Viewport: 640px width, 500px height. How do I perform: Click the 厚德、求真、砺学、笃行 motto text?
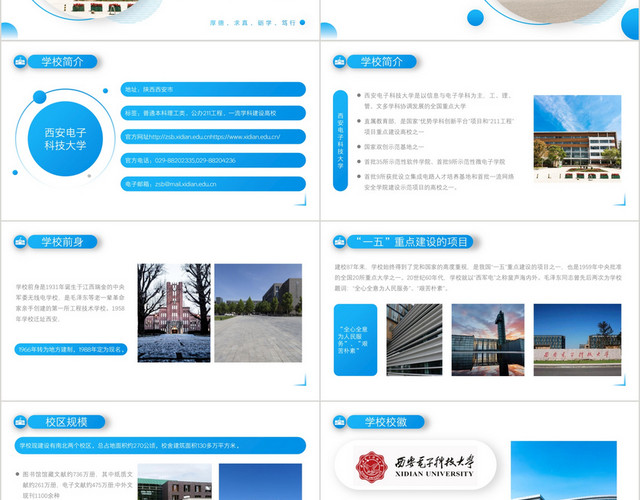click(253, 23)
